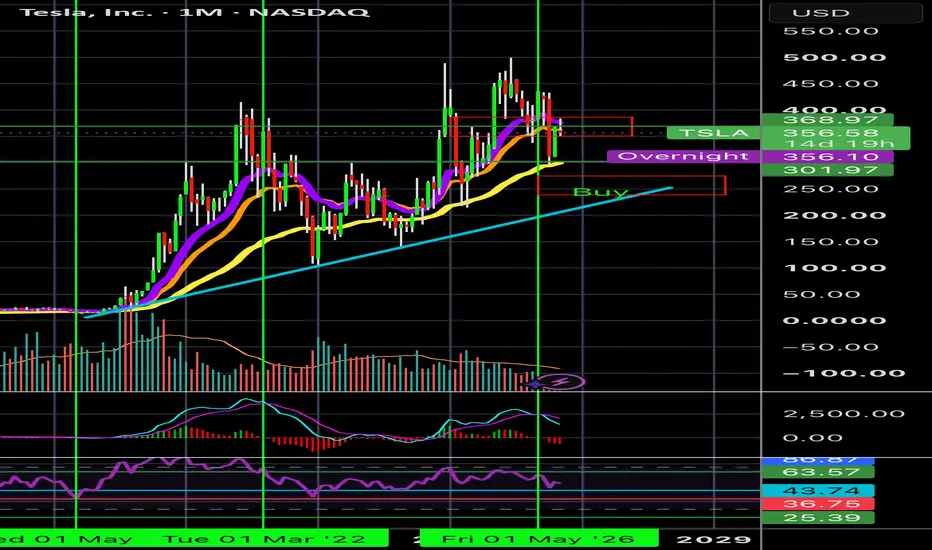Click the 368.97 price tag
Screen dimensions: 932x550
[827, 120]
